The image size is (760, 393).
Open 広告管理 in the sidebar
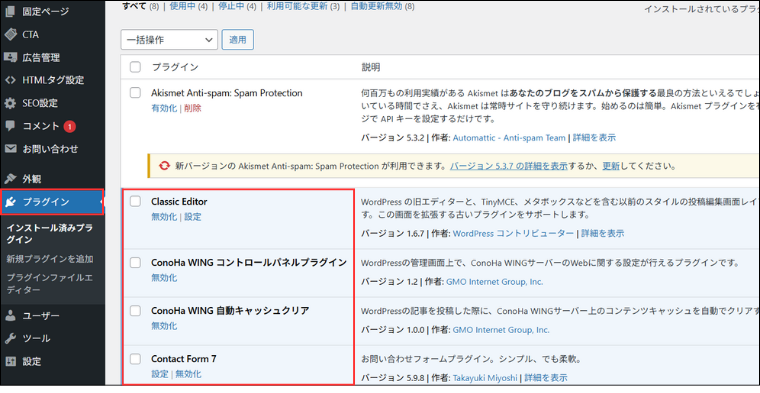(41, 57)
